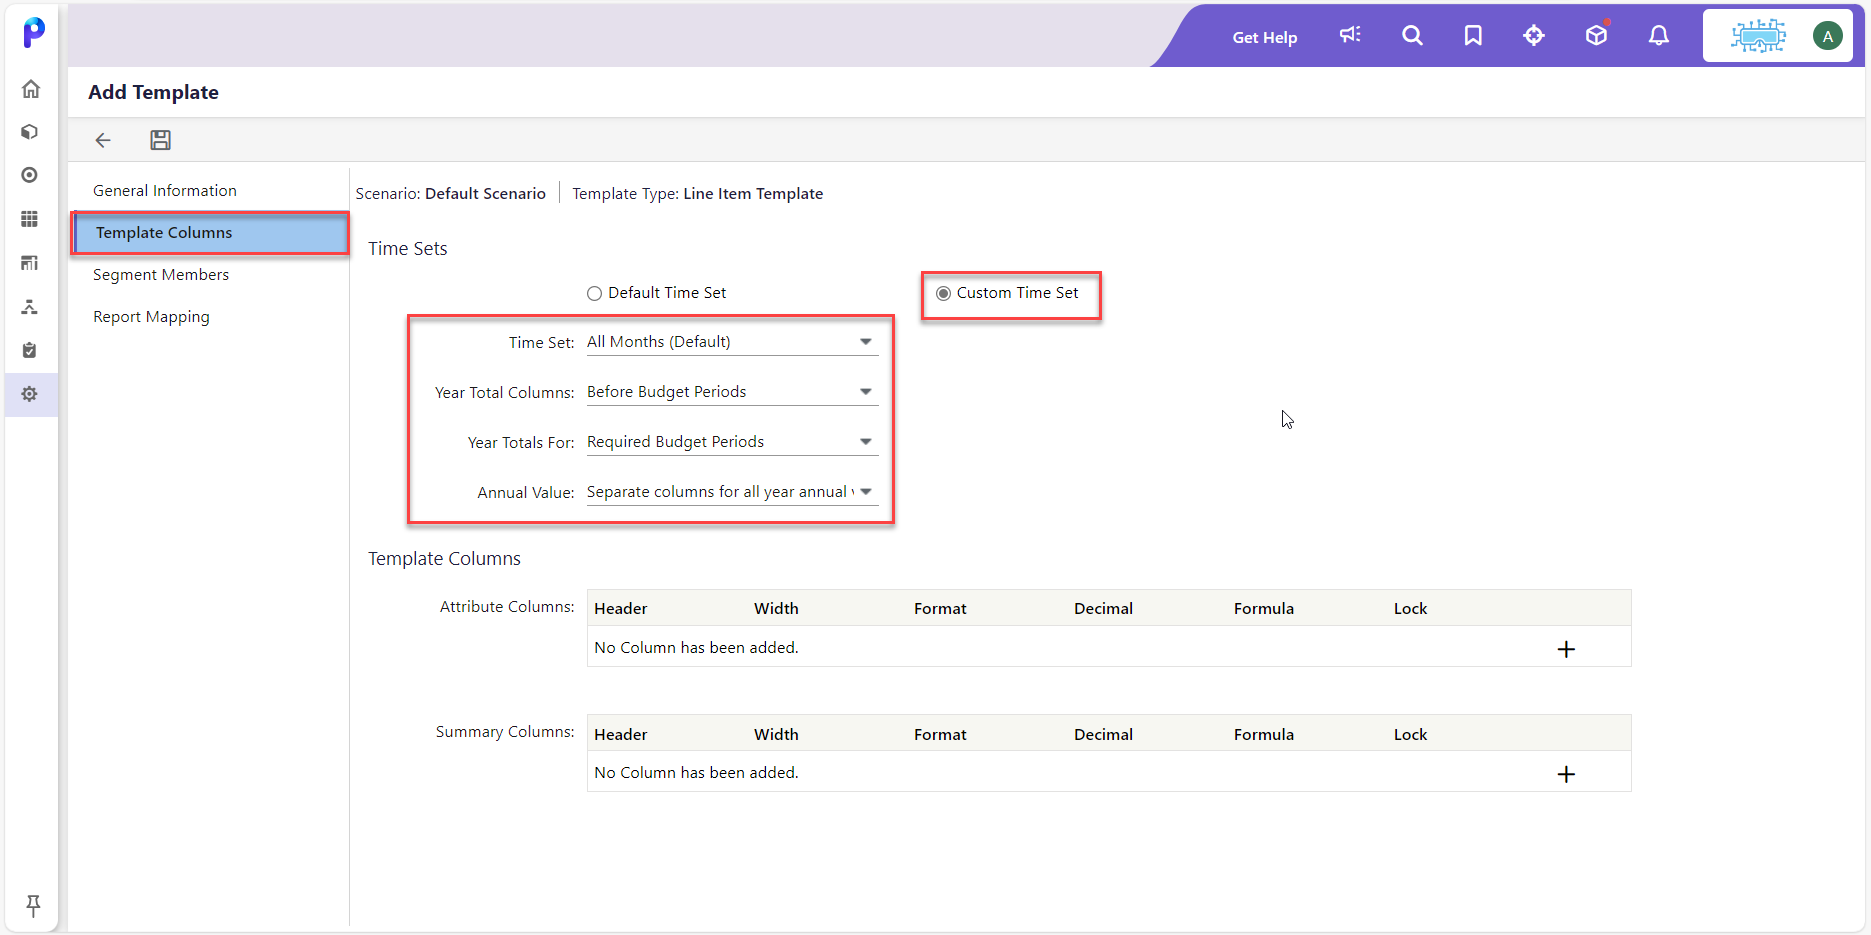1871x935 pixels.
Task: Open the Planful logo home
Action: tap(33, 32)
